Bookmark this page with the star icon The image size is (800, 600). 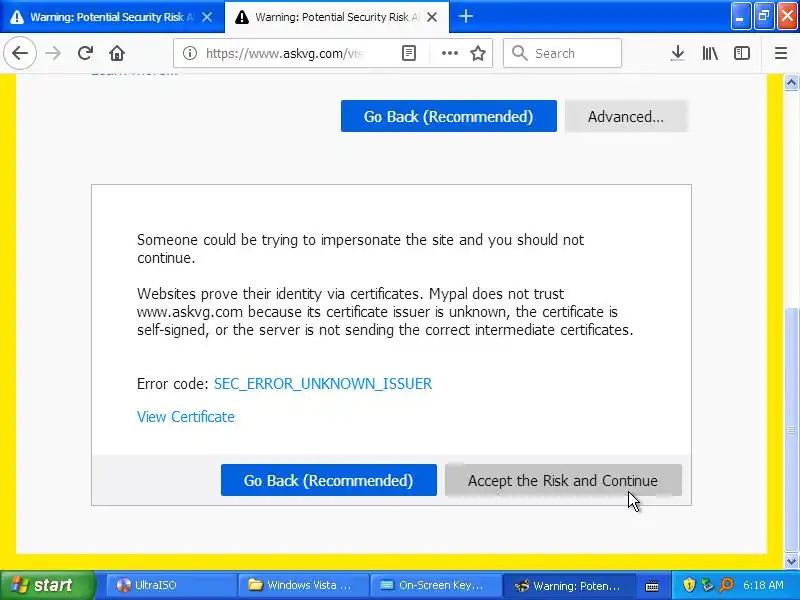coord(478,53)
